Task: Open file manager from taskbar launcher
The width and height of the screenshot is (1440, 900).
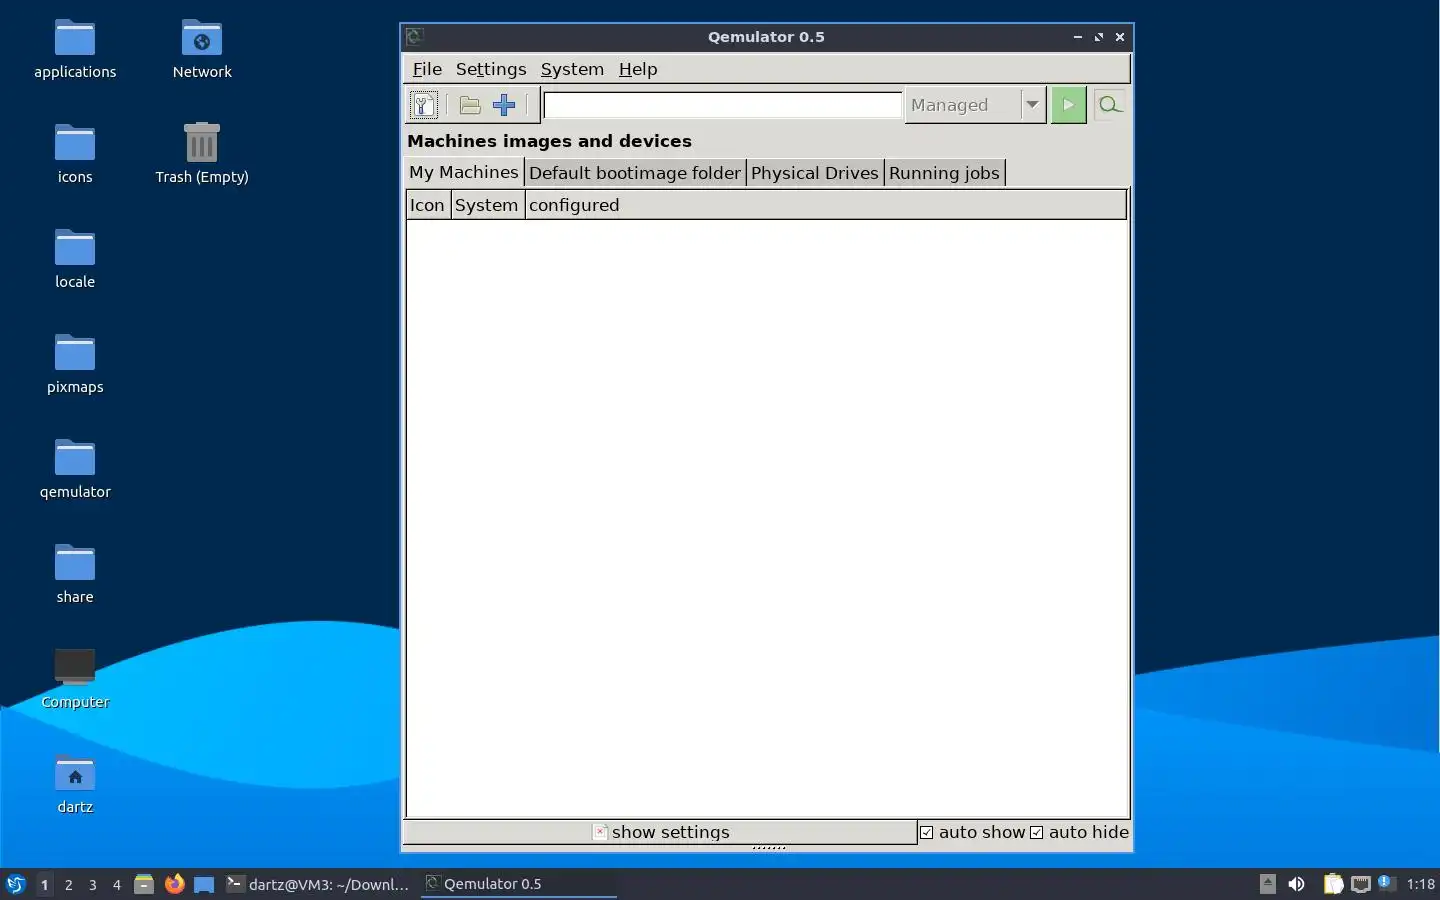Action: 144,884
